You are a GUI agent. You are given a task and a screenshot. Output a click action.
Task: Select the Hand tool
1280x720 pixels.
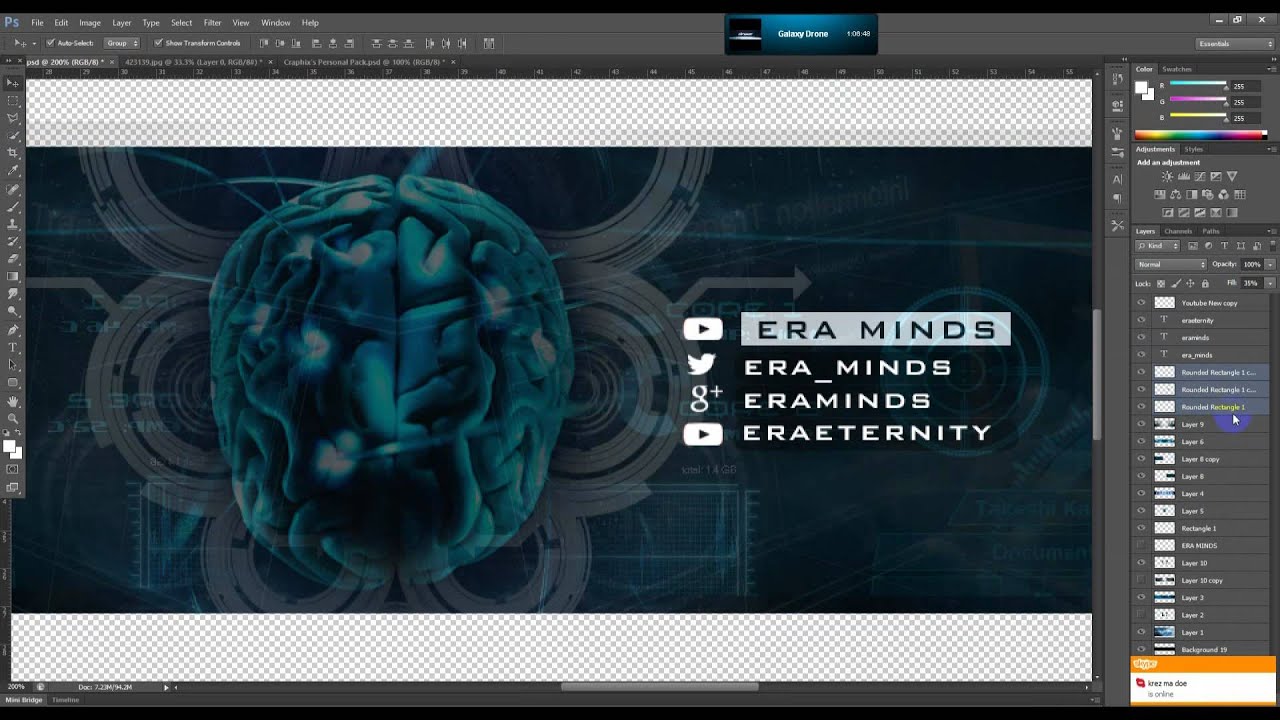coord(13,401)
